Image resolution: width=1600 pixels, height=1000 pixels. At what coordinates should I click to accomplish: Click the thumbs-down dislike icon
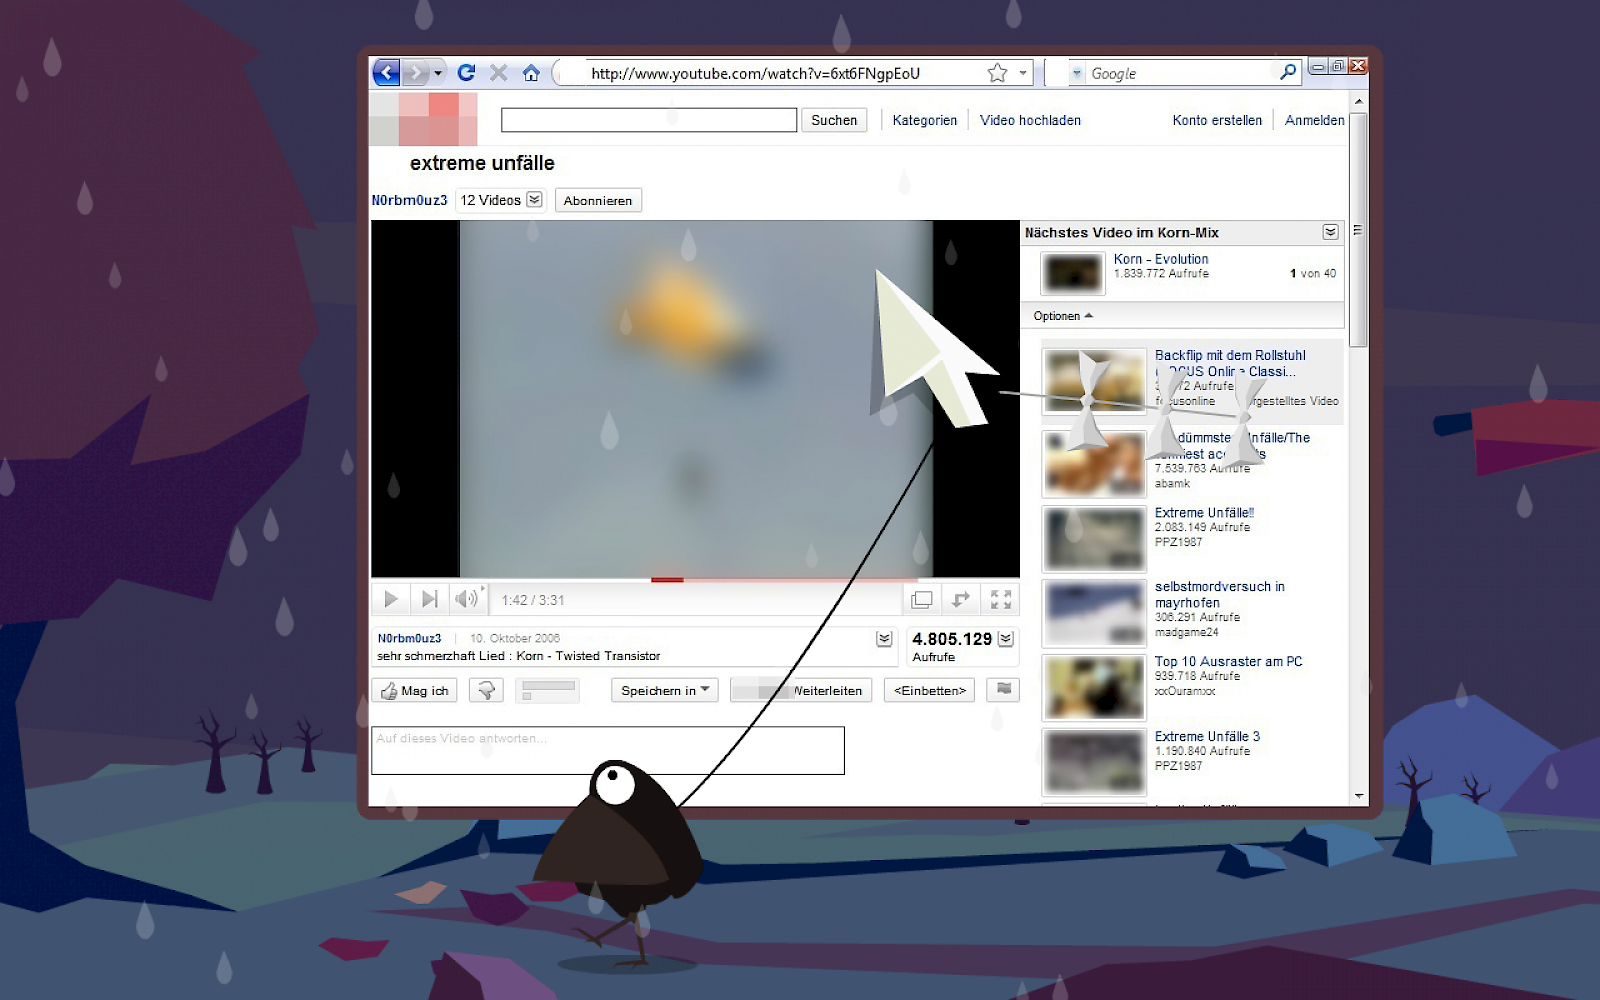click(x=486, y=690)
